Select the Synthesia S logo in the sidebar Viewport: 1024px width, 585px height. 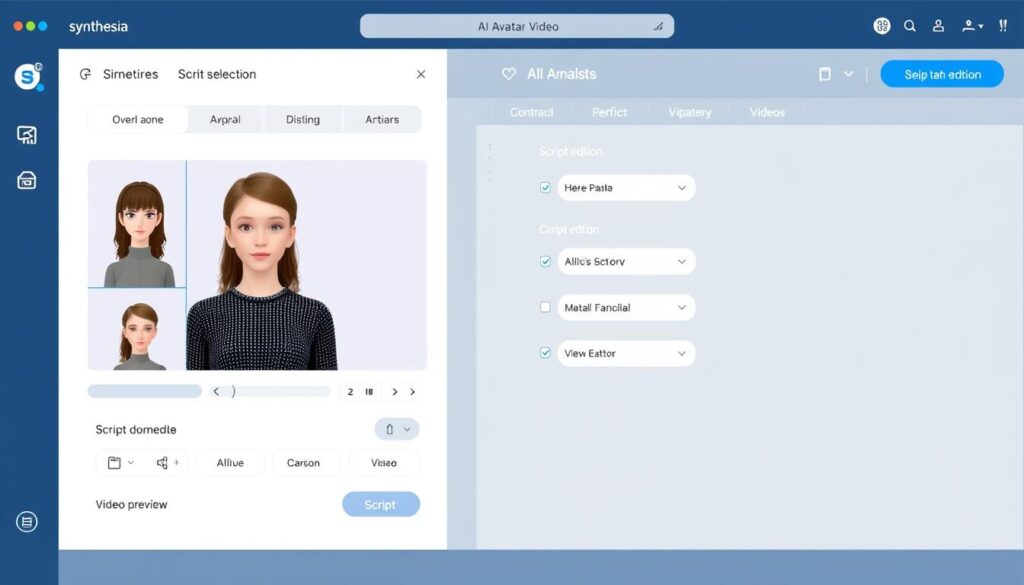(27, 75)
